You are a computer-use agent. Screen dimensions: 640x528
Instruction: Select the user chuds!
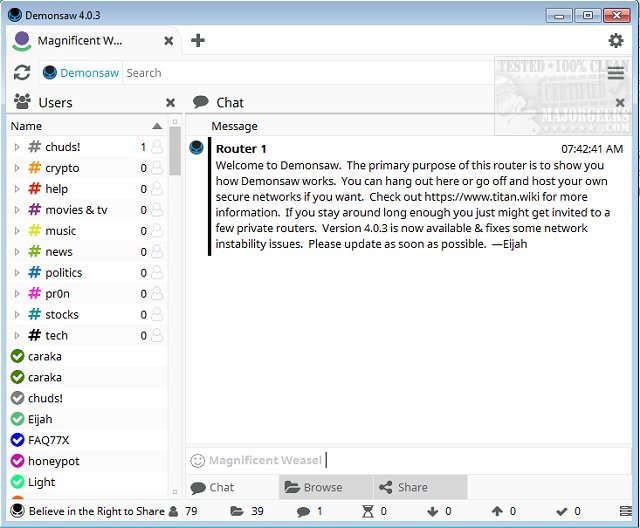87,398
